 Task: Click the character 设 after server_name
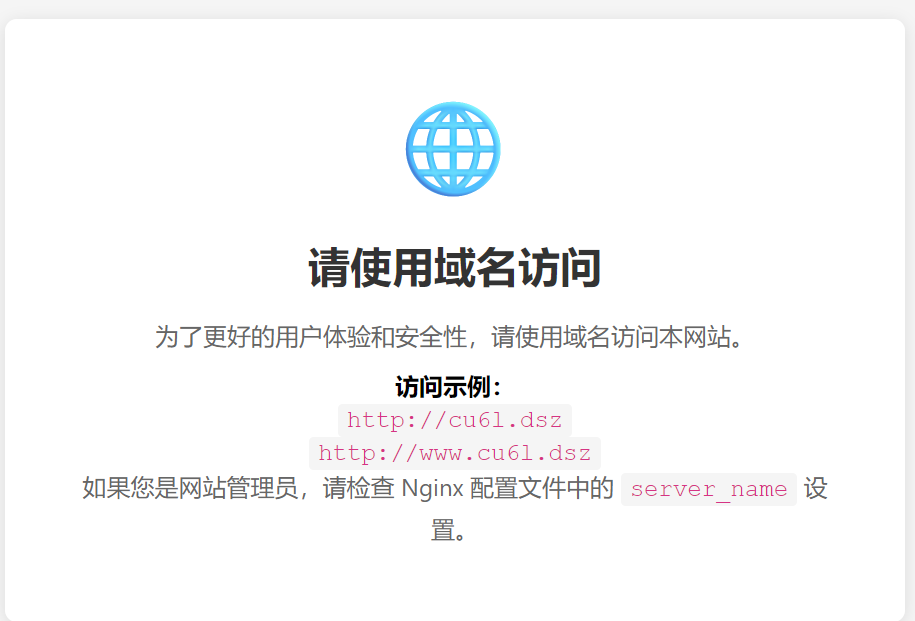(x=816, y=489)
